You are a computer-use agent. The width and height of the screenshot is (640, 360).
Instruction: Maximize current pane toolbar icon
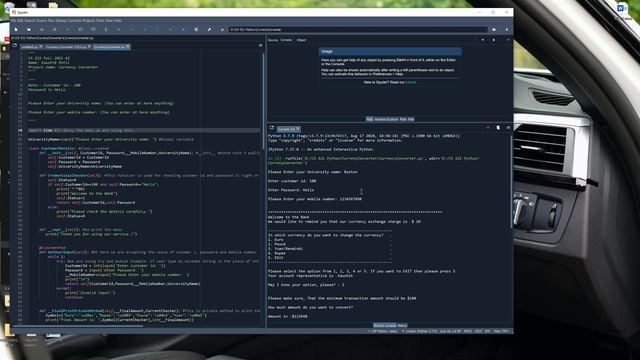click(196, 29)
